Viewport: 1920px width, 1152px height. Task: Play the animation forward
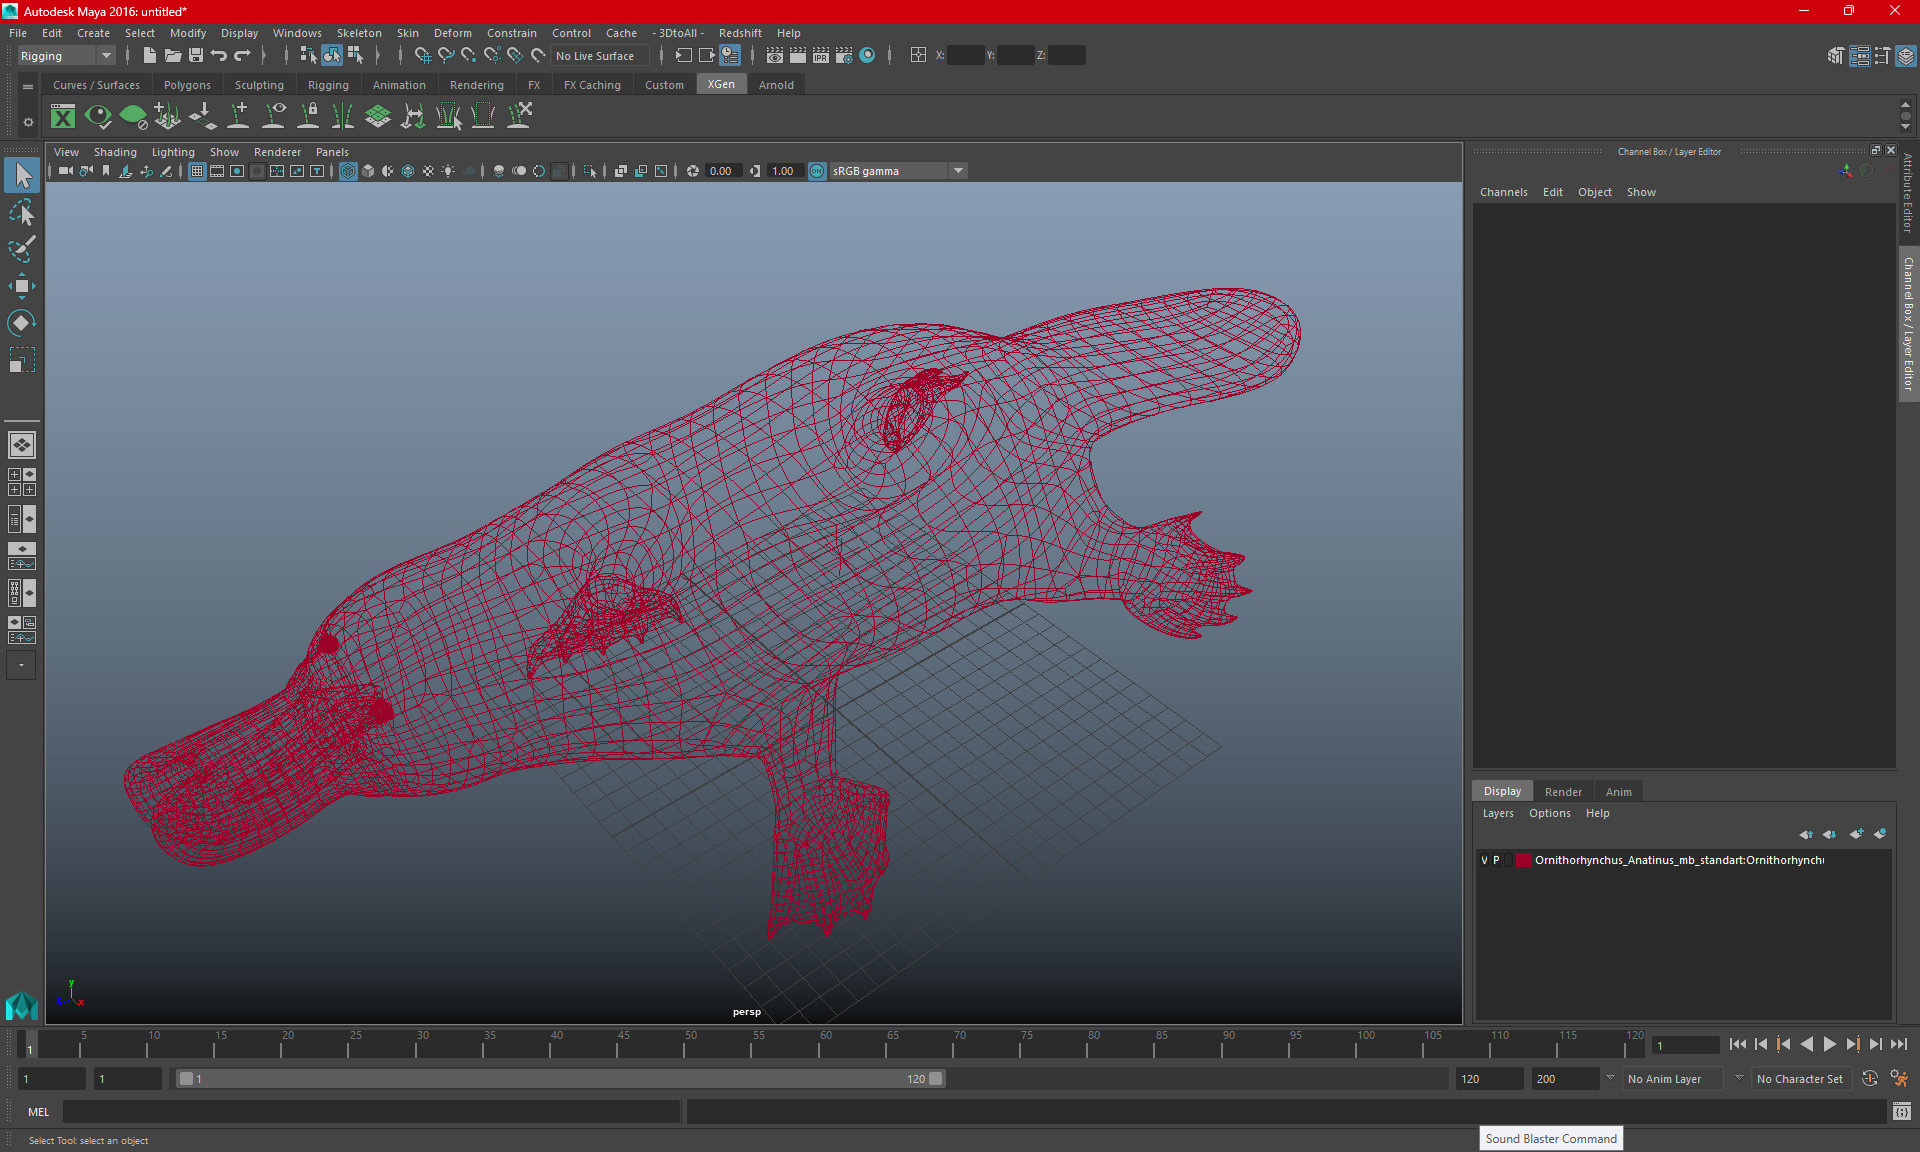[x=1829, y=1044]
